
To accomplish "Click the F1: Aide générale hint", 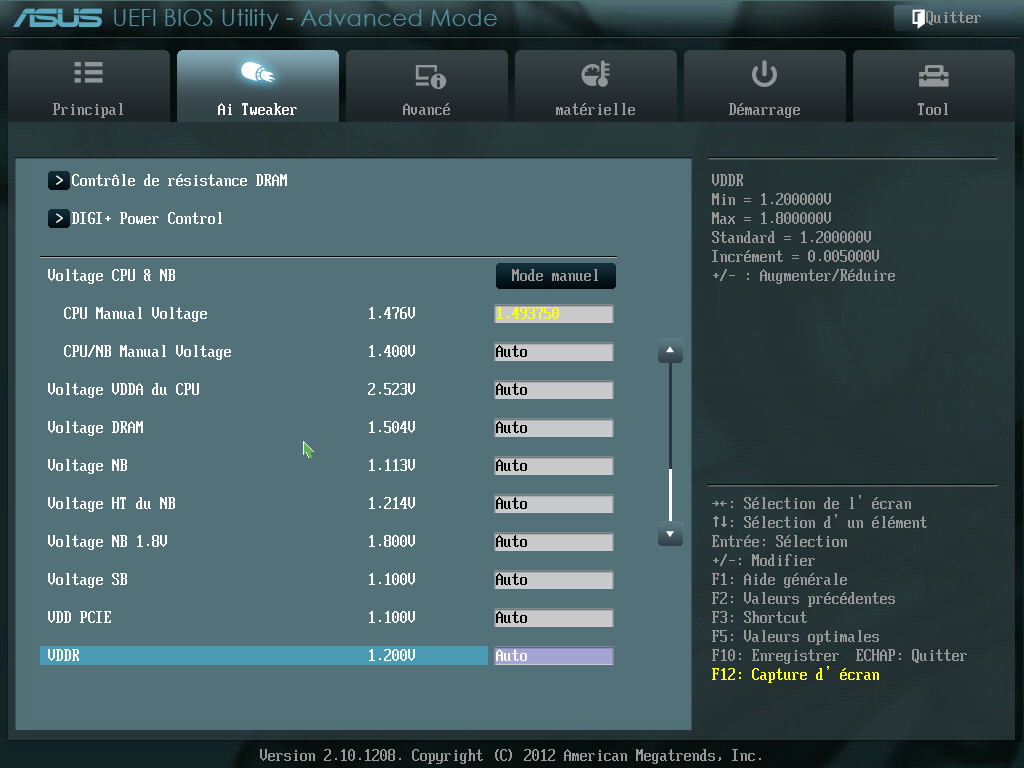I will pos(780,580).
